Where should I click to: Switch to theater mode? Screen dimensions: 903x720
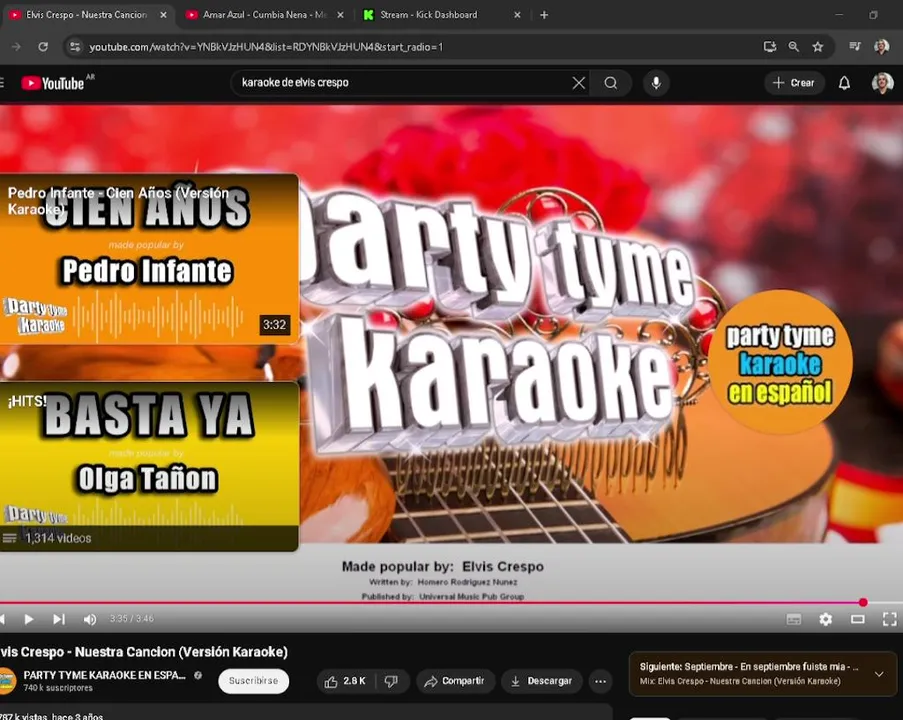(858, 619)
